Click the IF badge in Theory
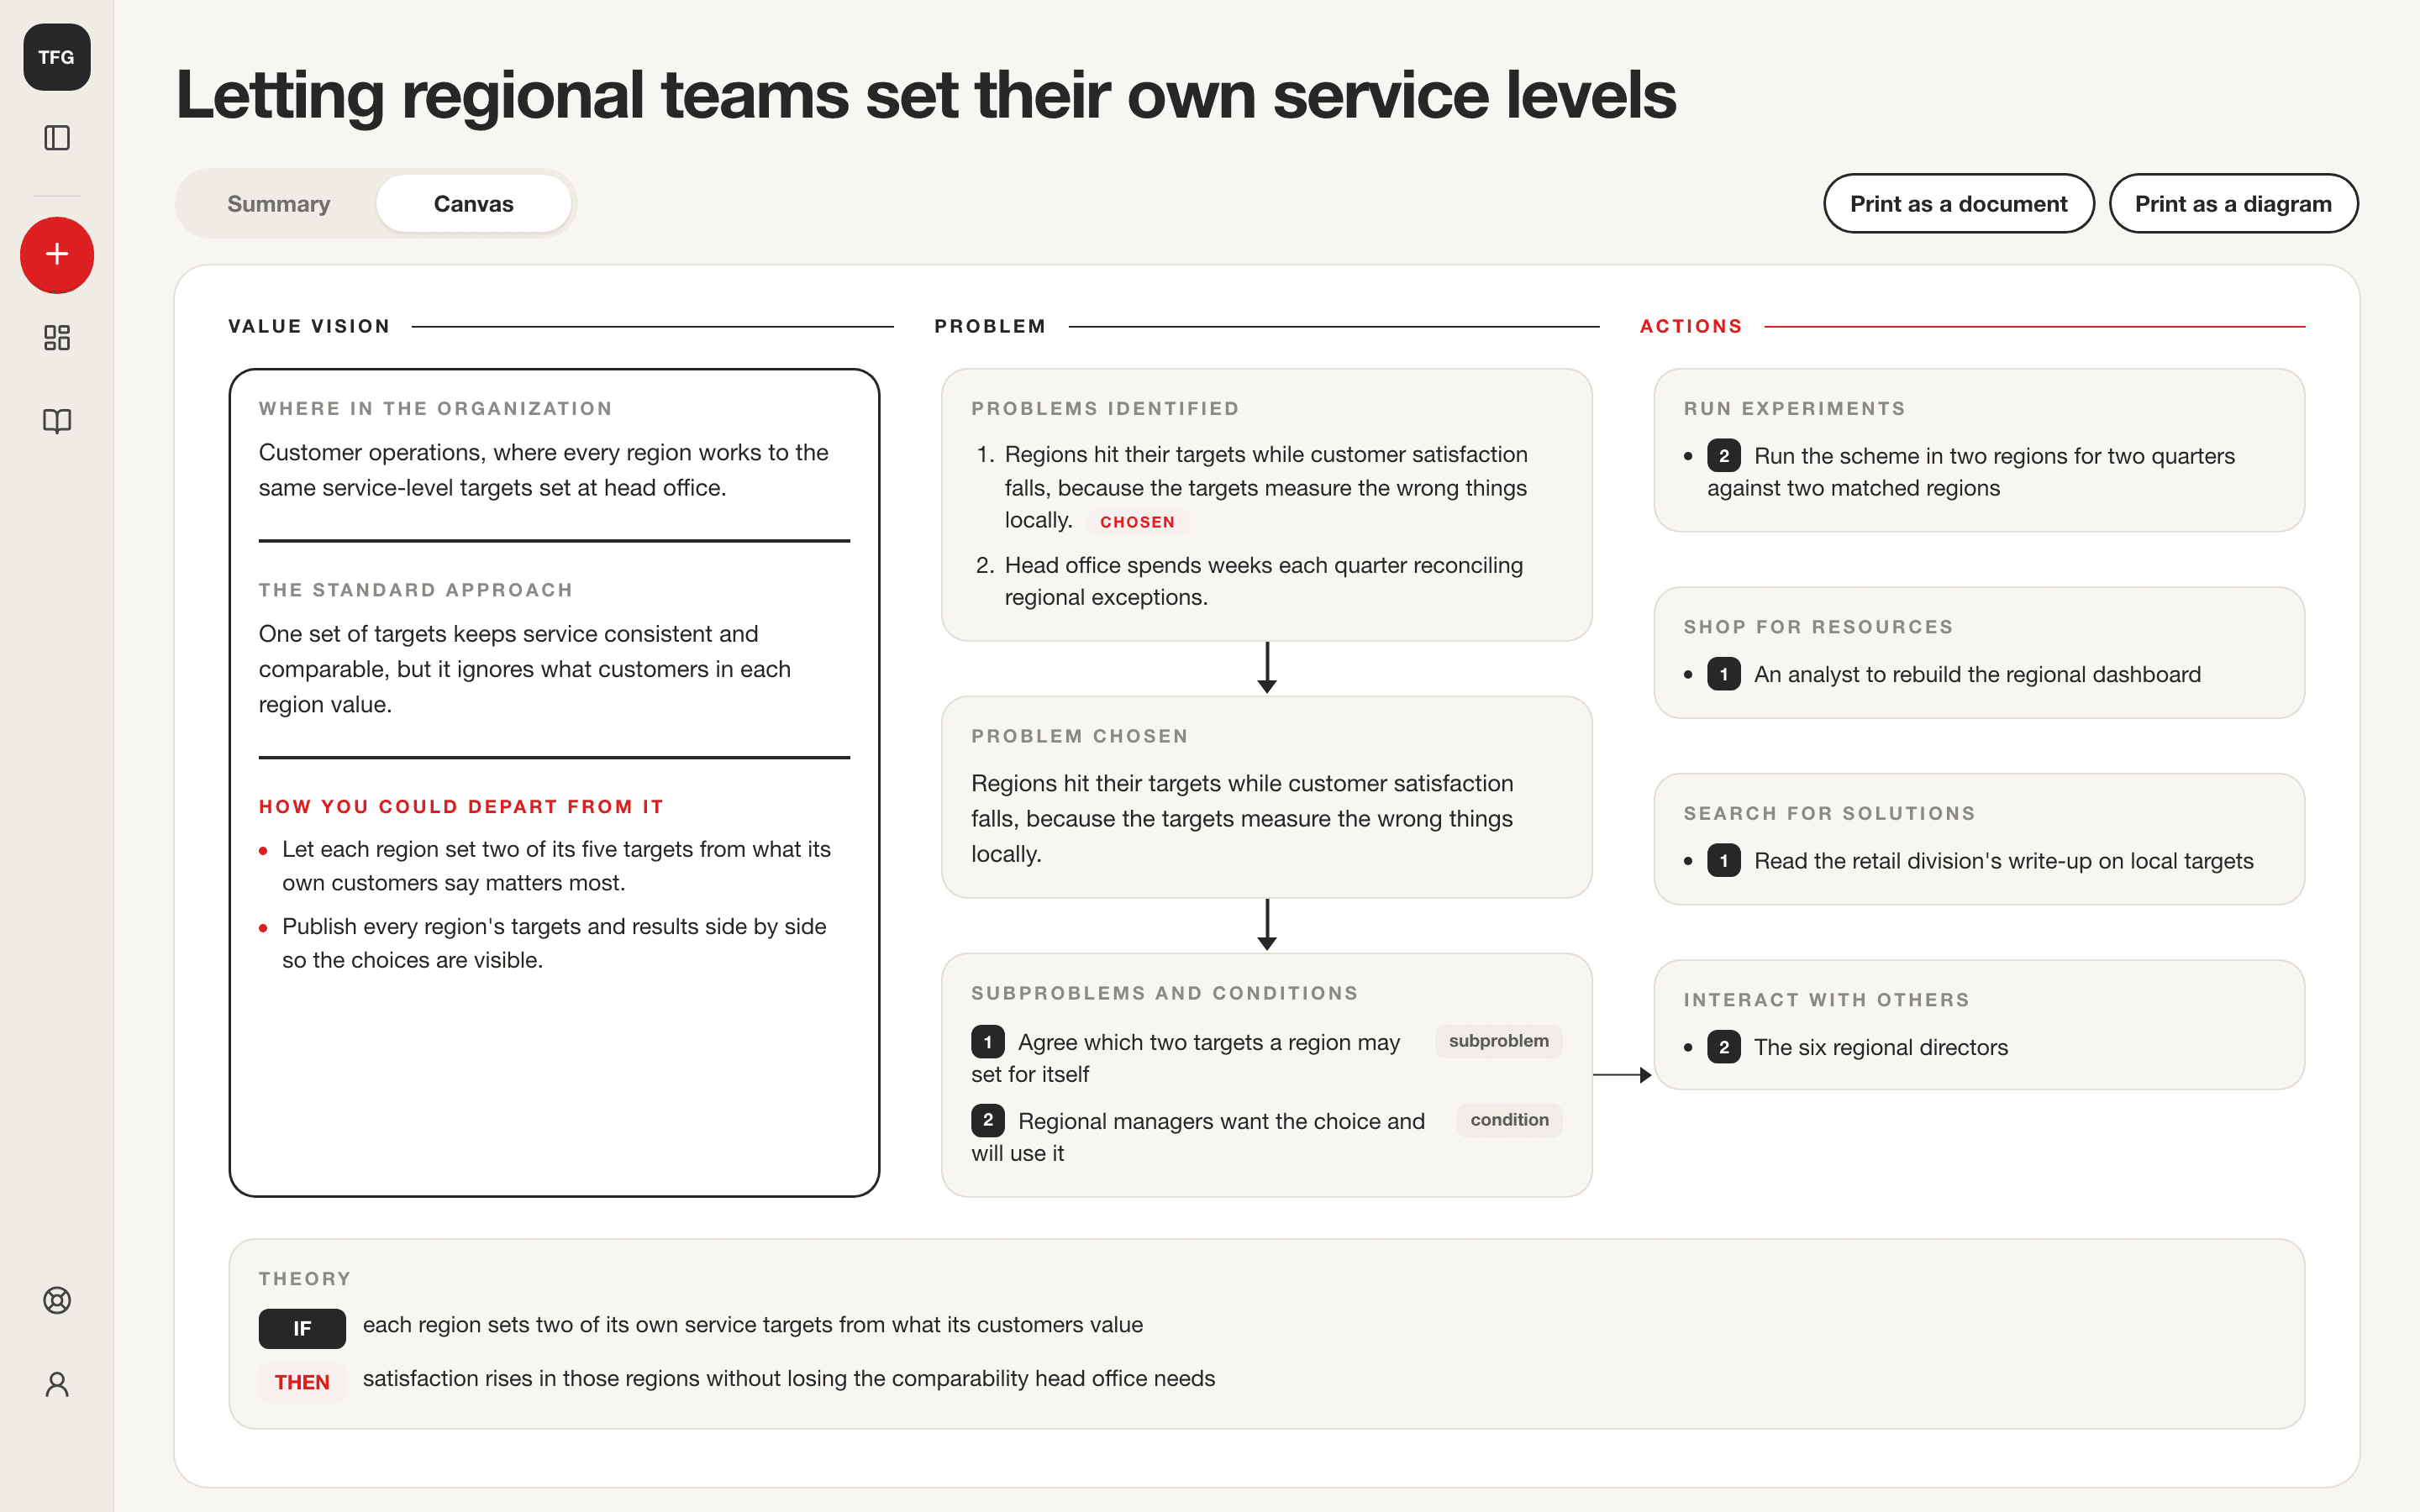The image size is (2420, 1512). [x=302, y=1328]
